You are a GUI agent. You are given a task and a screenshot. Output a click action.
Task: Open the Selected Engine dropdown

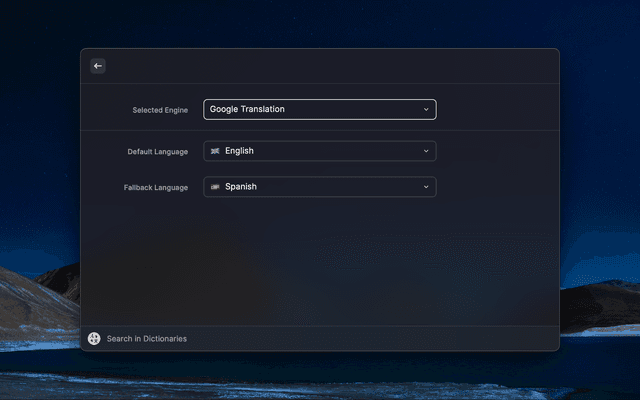click(x=319, y=109)
